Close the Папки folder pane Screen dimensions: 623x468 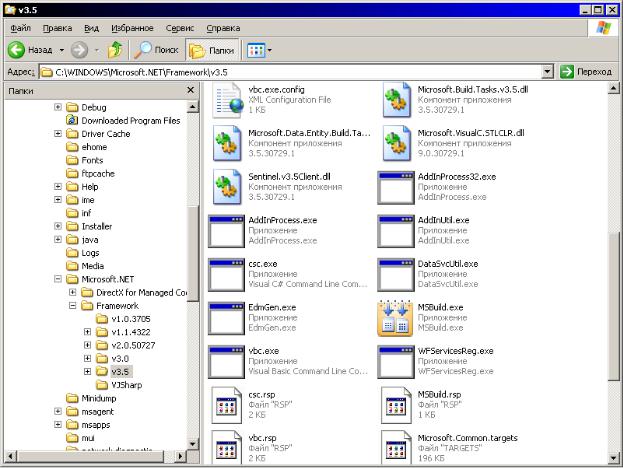tap(191, 90)
